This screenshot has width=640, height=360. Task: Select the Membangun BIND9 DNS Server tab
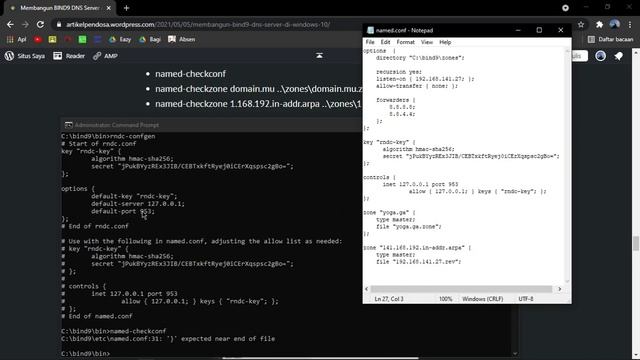(60, 8)
